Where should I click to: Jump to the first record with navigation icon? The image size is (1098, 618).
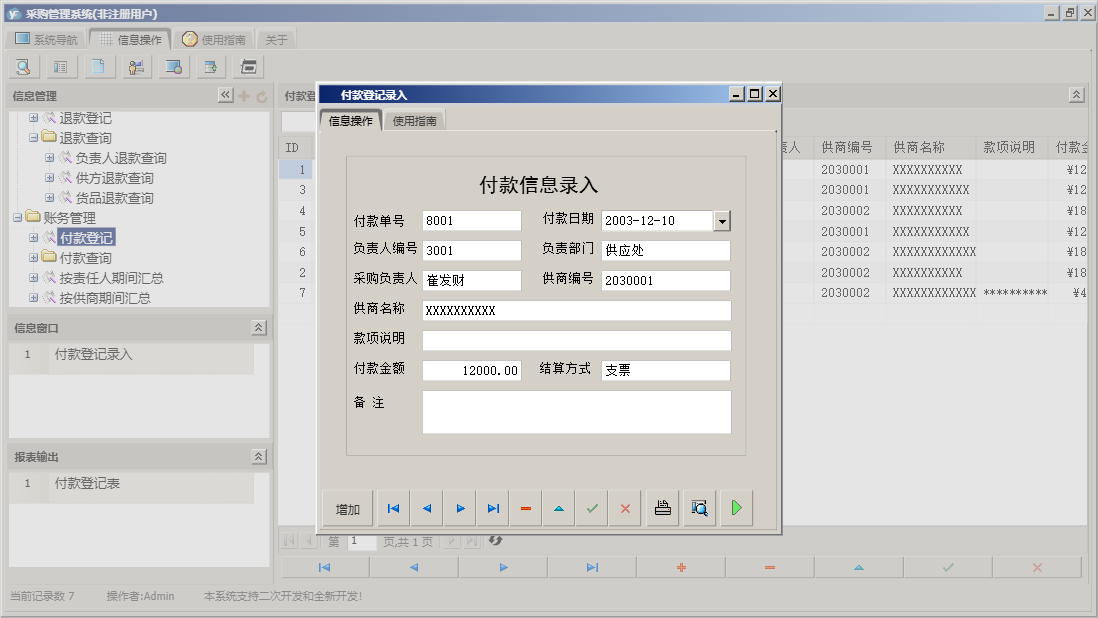click(392, 507)
